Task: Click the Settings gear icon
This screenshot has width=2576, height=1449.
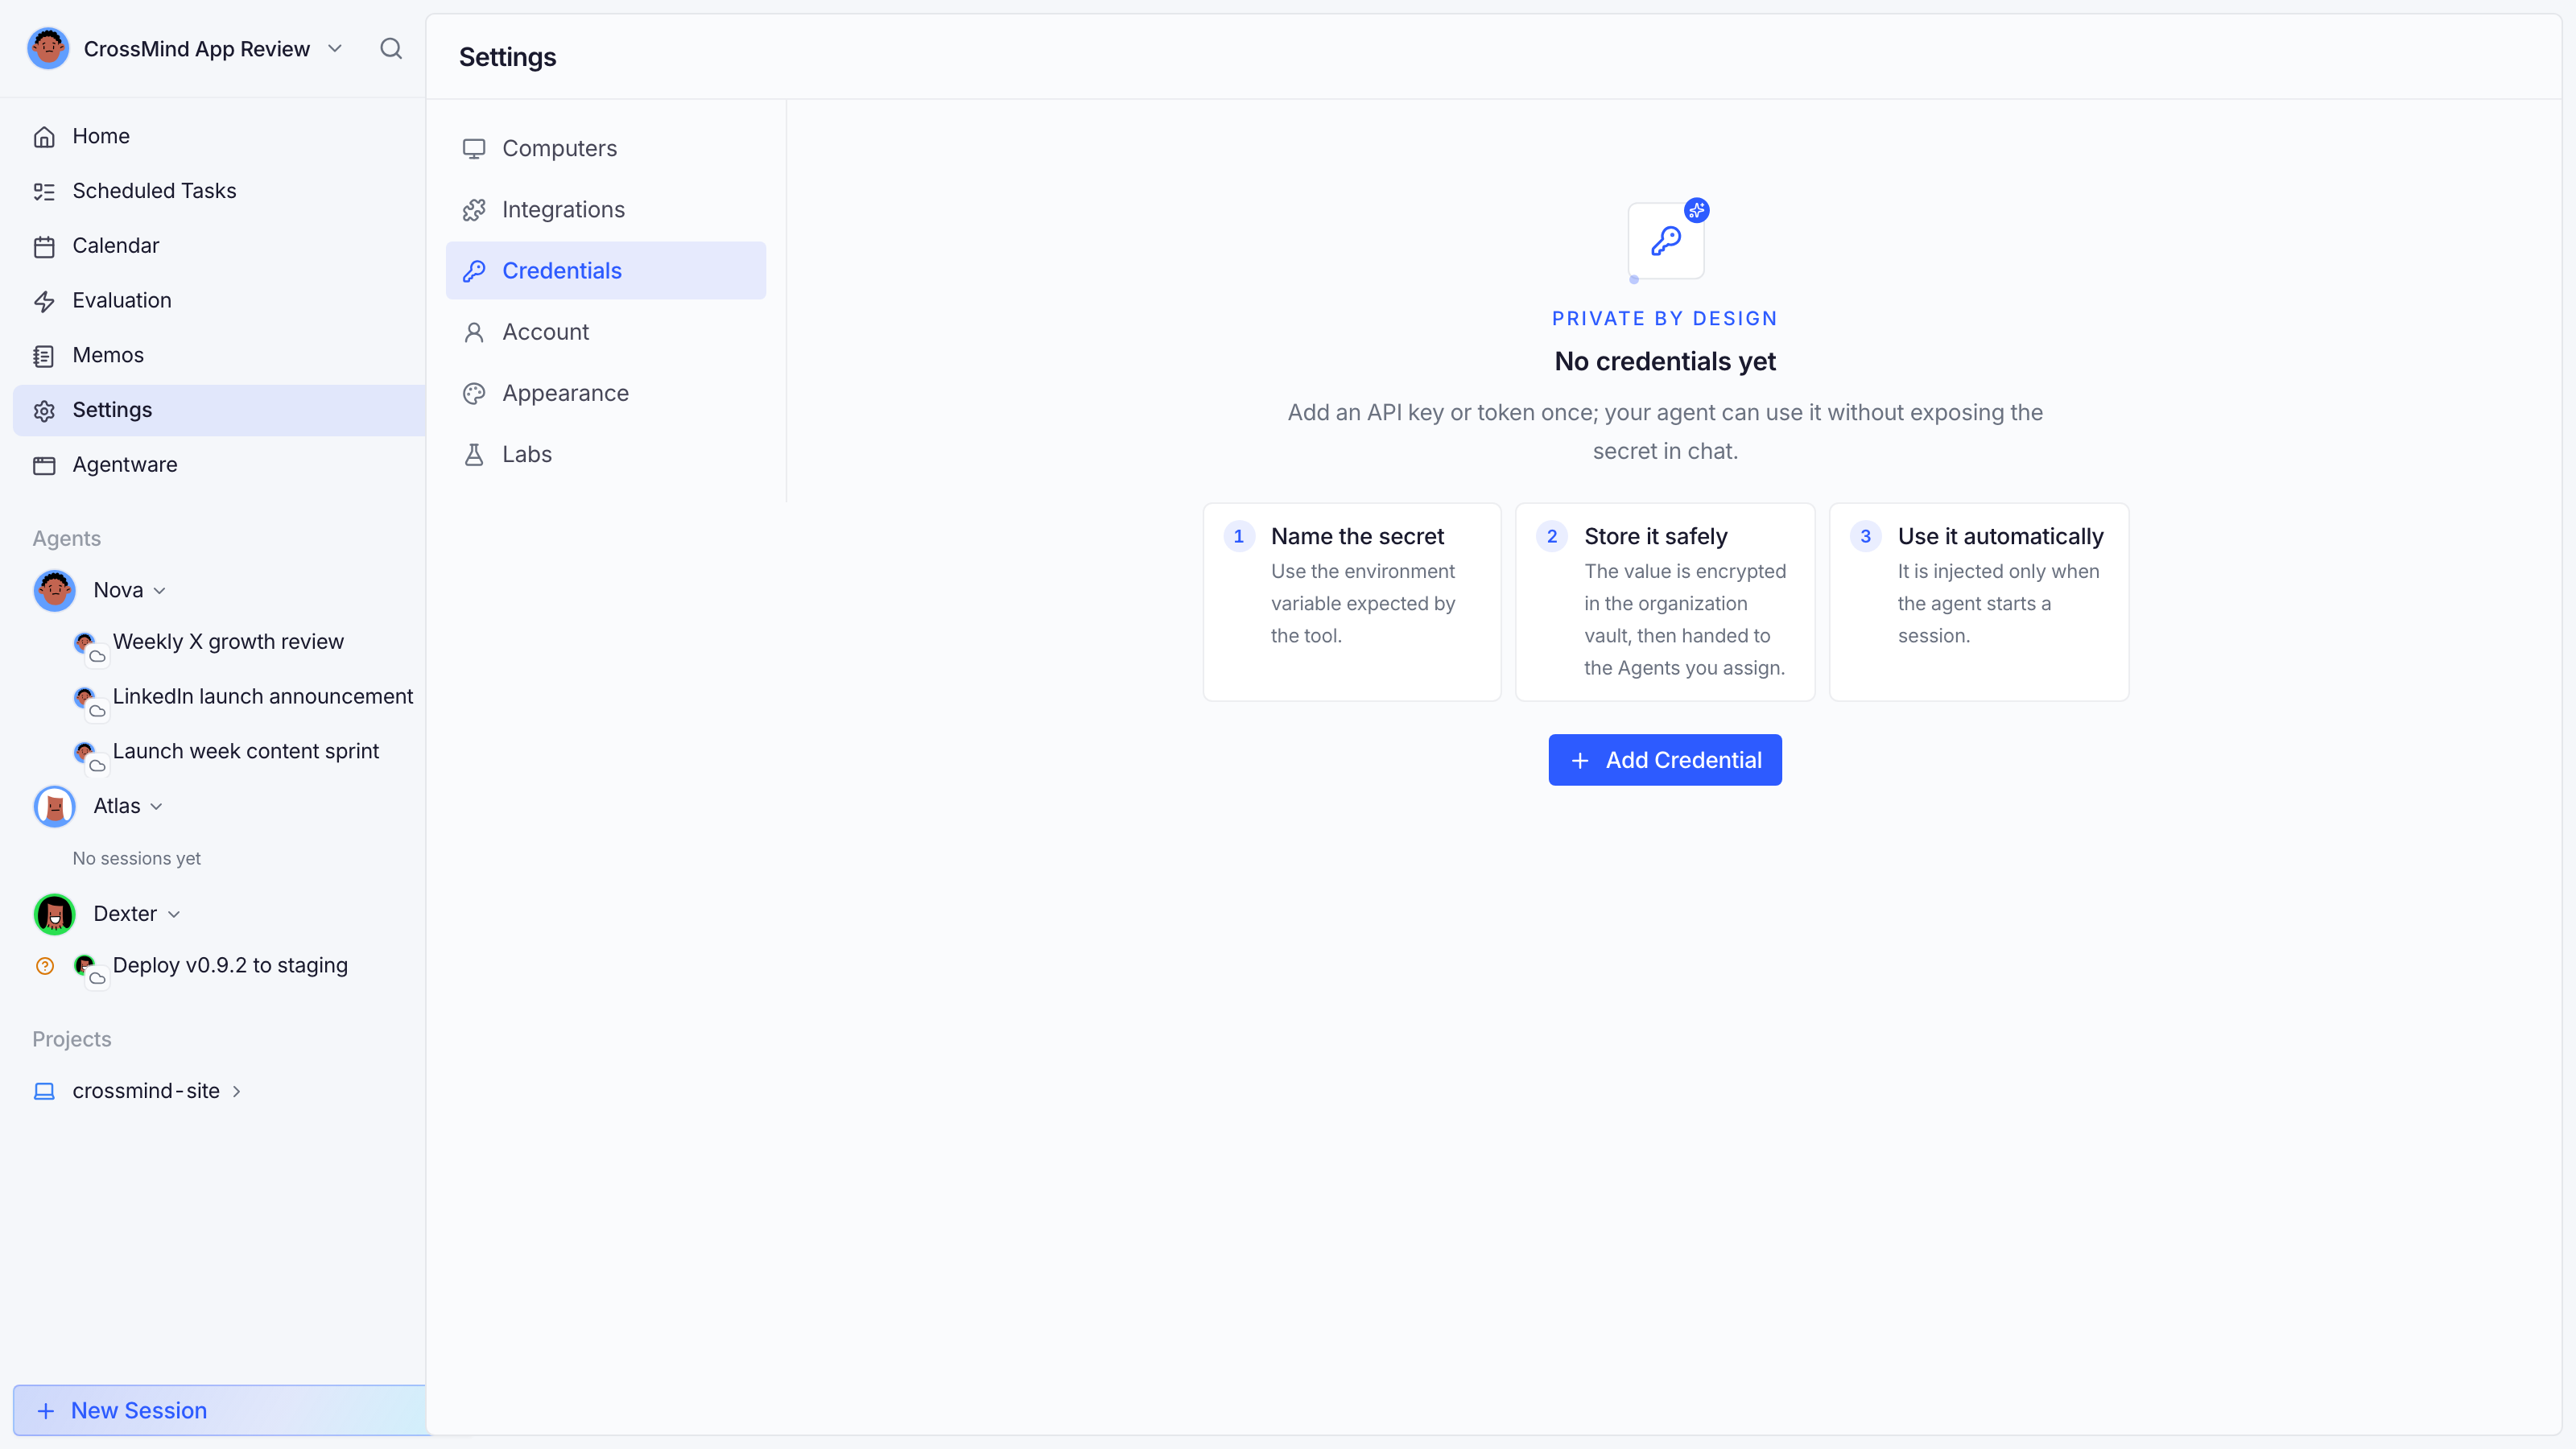Action: pos(44,411)
